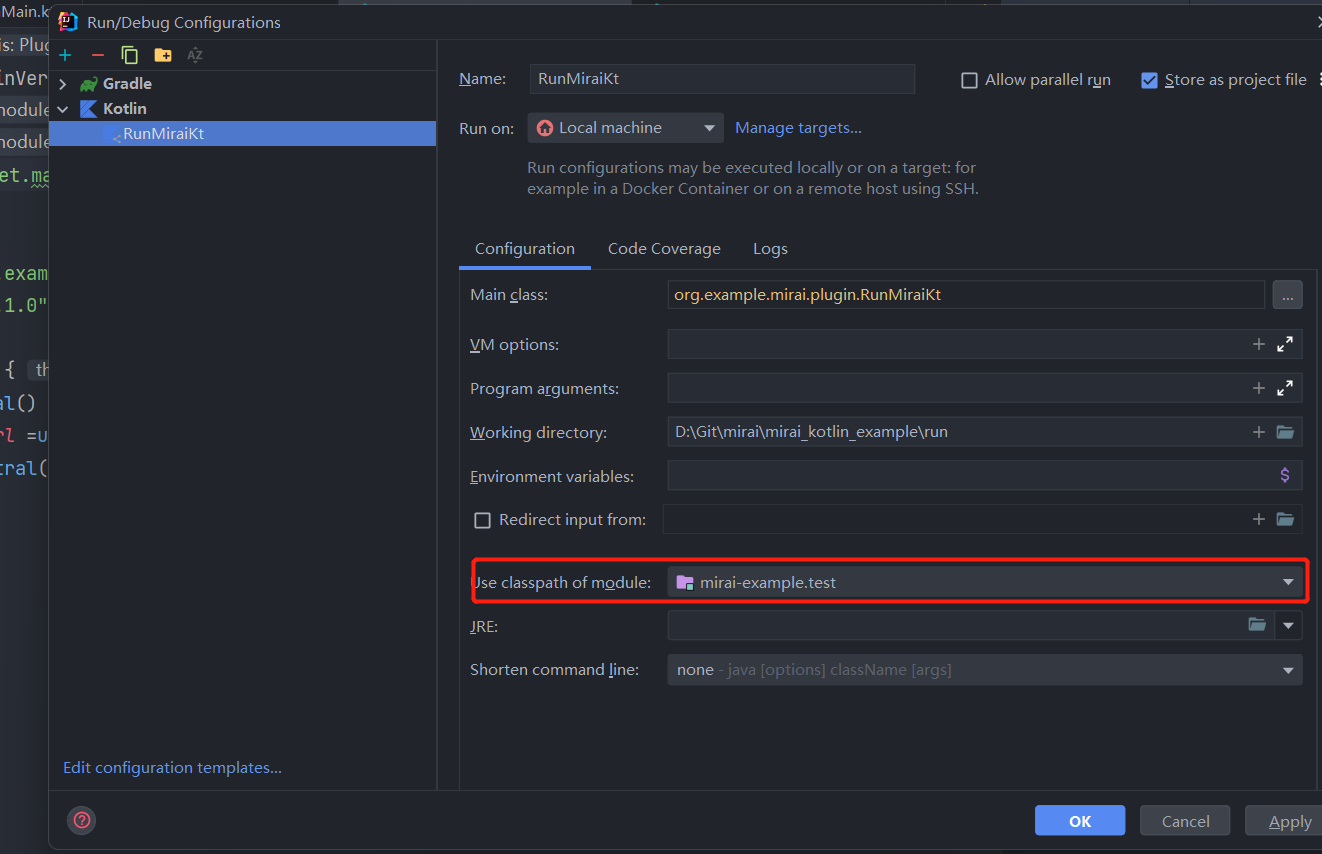Insert macro into VM options
Viewport: 1322px width, 854px height.
1259,345
